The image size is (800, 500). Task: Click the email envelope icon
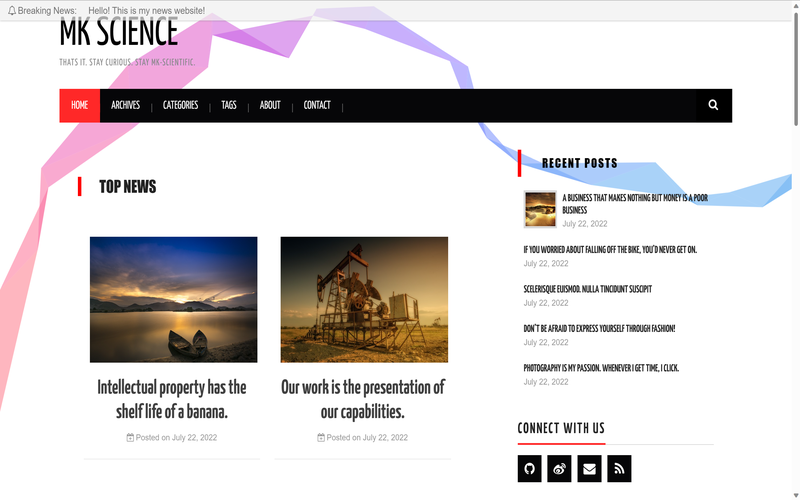pyautogui.click(x=589, y=468)
